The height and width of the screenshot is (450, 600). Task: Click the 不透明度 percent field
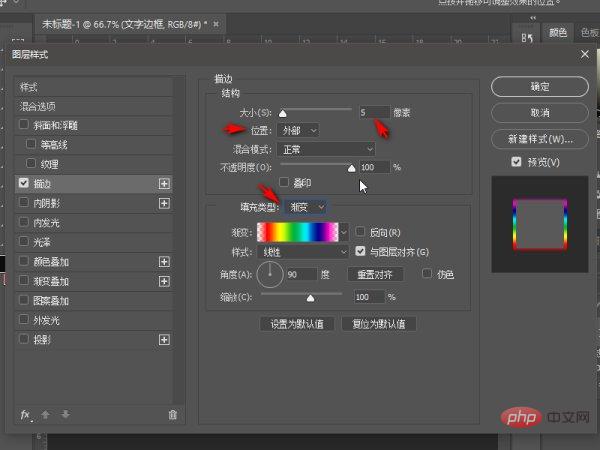click(375, 167)
